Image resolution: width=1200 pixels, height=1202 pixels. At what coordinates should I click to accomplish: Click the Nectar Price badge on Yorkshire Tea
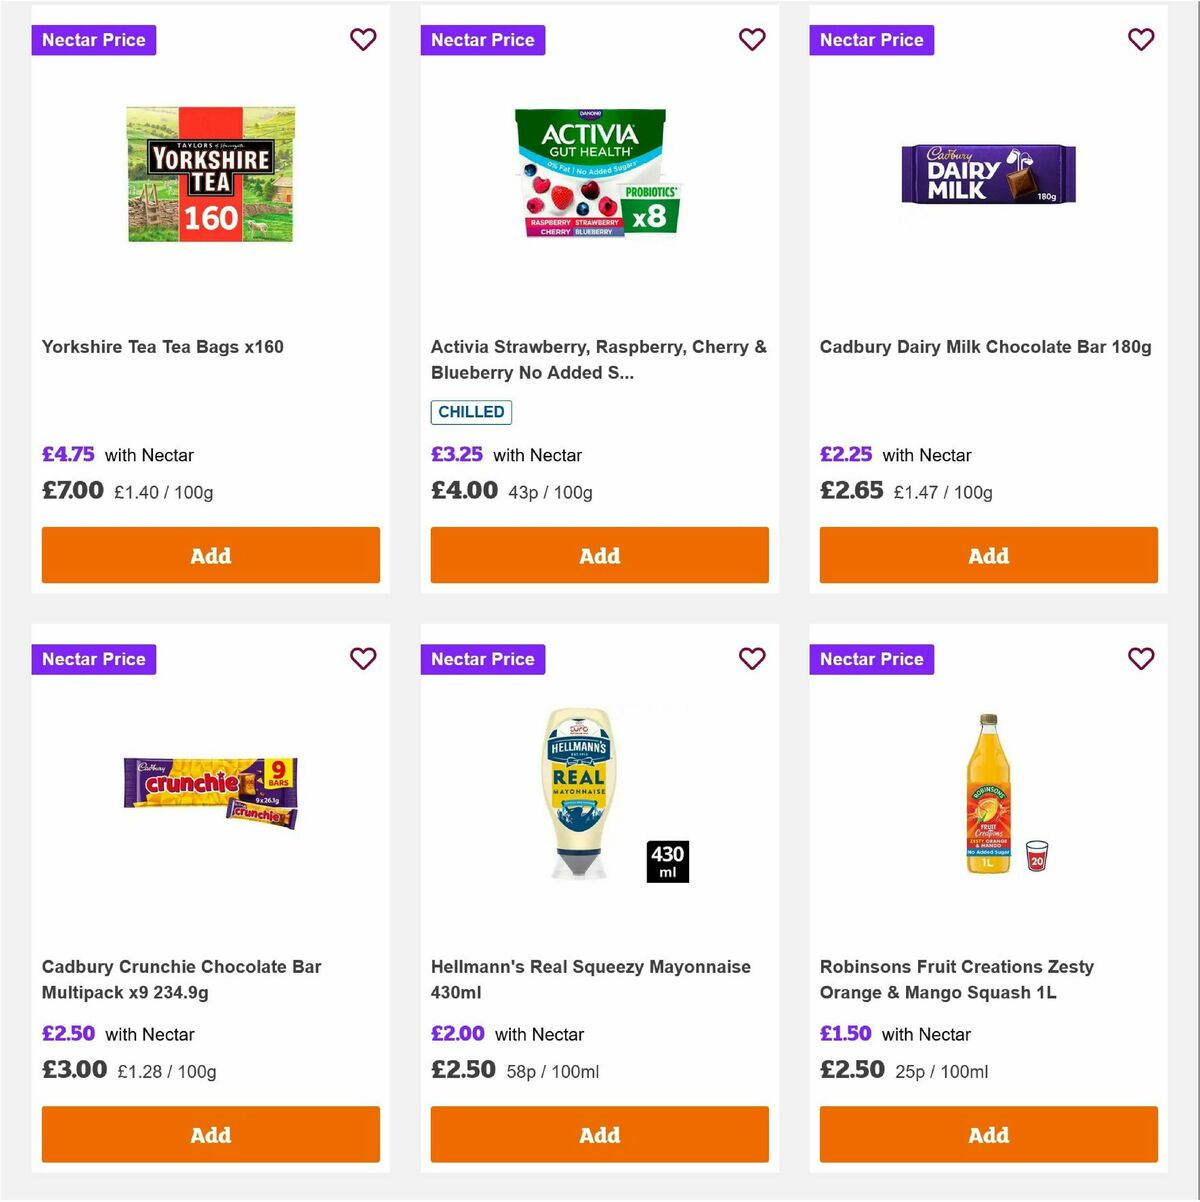pyautogui.click(x=94, y=40)
